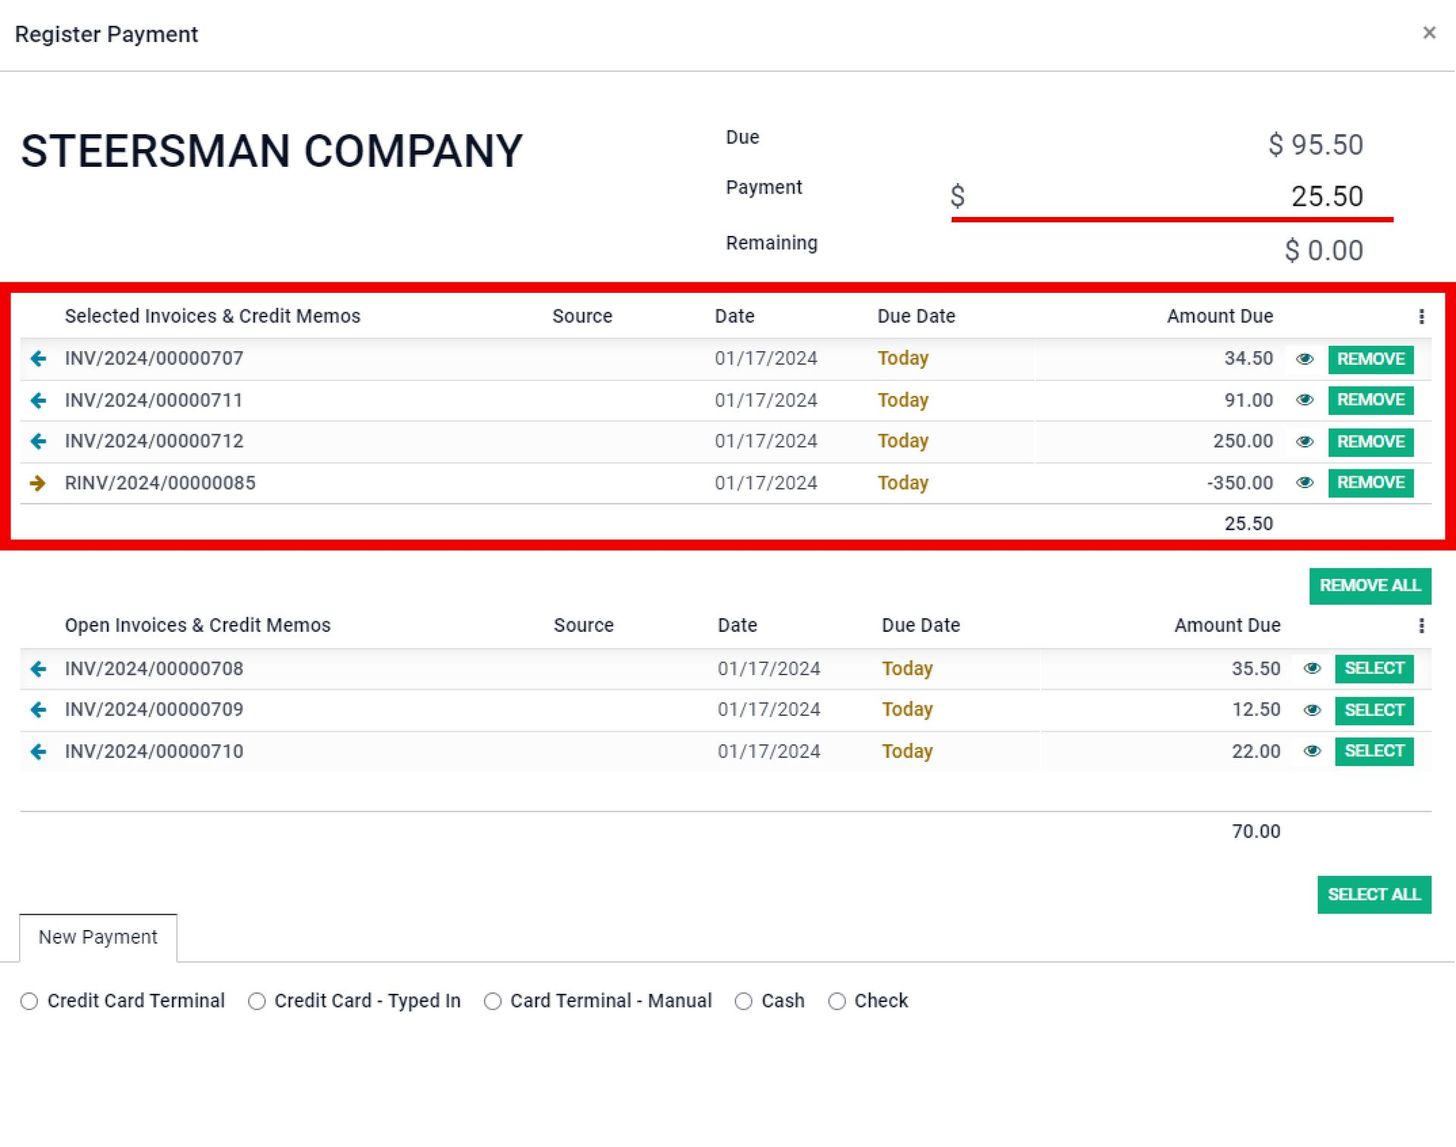The height and width of the screenshot is (1147, 1456).
Task: Open column options menu for Selected Invoices
Action: [1421, 317]
